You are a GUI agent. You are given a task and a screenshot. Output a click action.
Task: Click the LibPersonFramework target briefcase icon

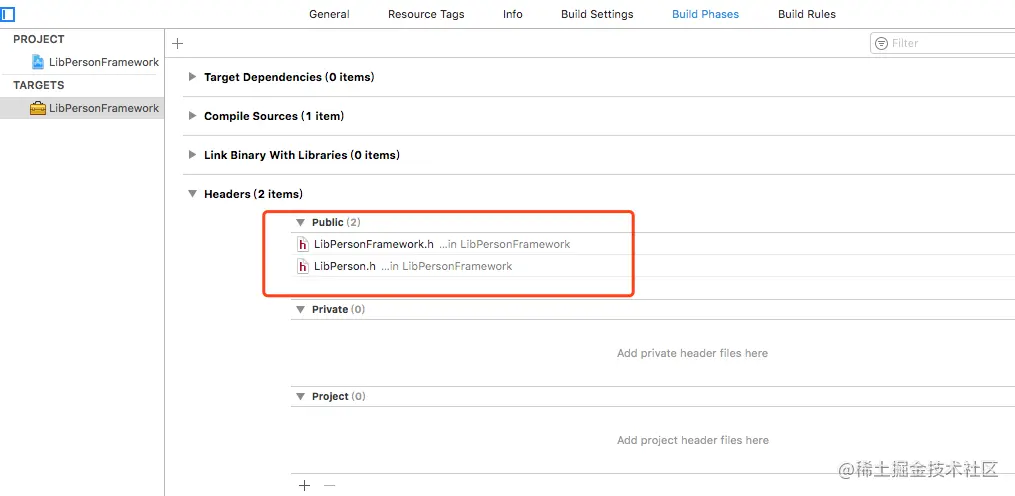pyautogui.click(x=38, y=108)
